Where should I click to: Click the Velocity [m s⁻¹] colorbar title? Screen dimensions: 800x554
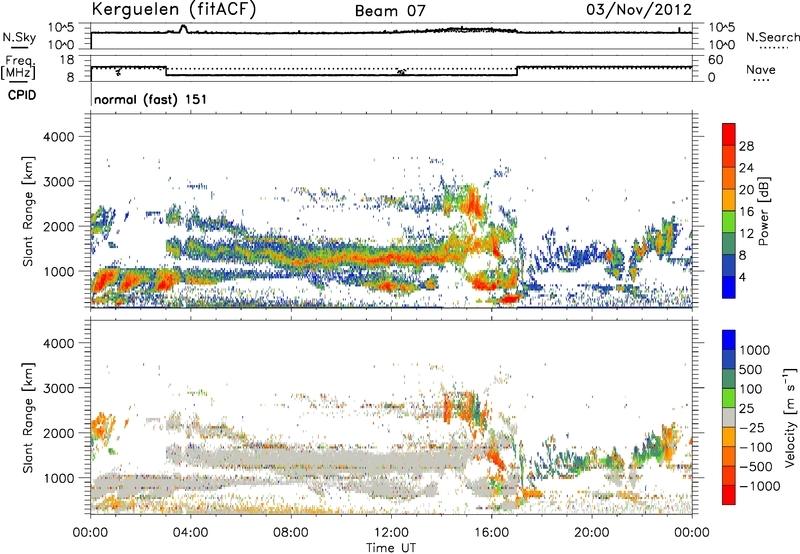790,417
